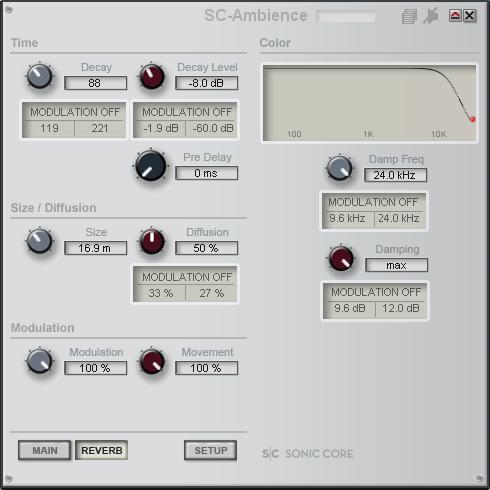Screen dimensions: 490x490
Task: Click the pin icon in the title bar
Action: click(x=431, y=16)
